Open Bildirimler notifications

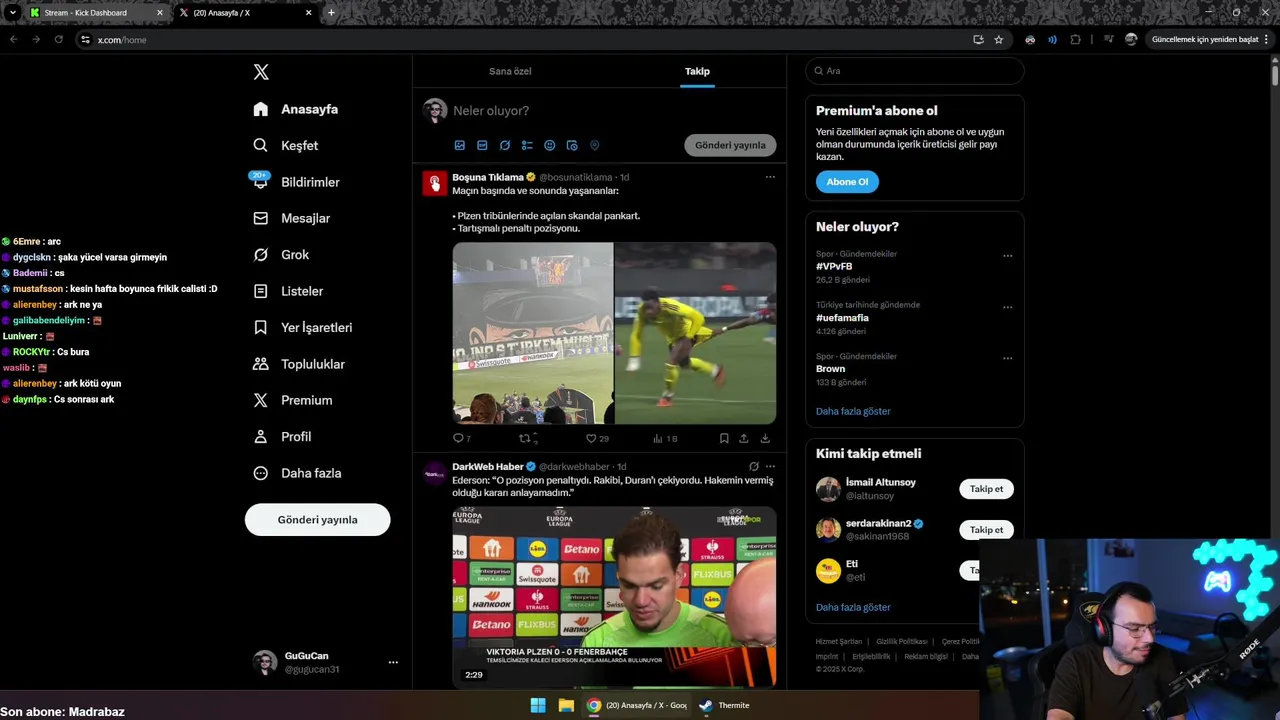(x=297, y=182)
